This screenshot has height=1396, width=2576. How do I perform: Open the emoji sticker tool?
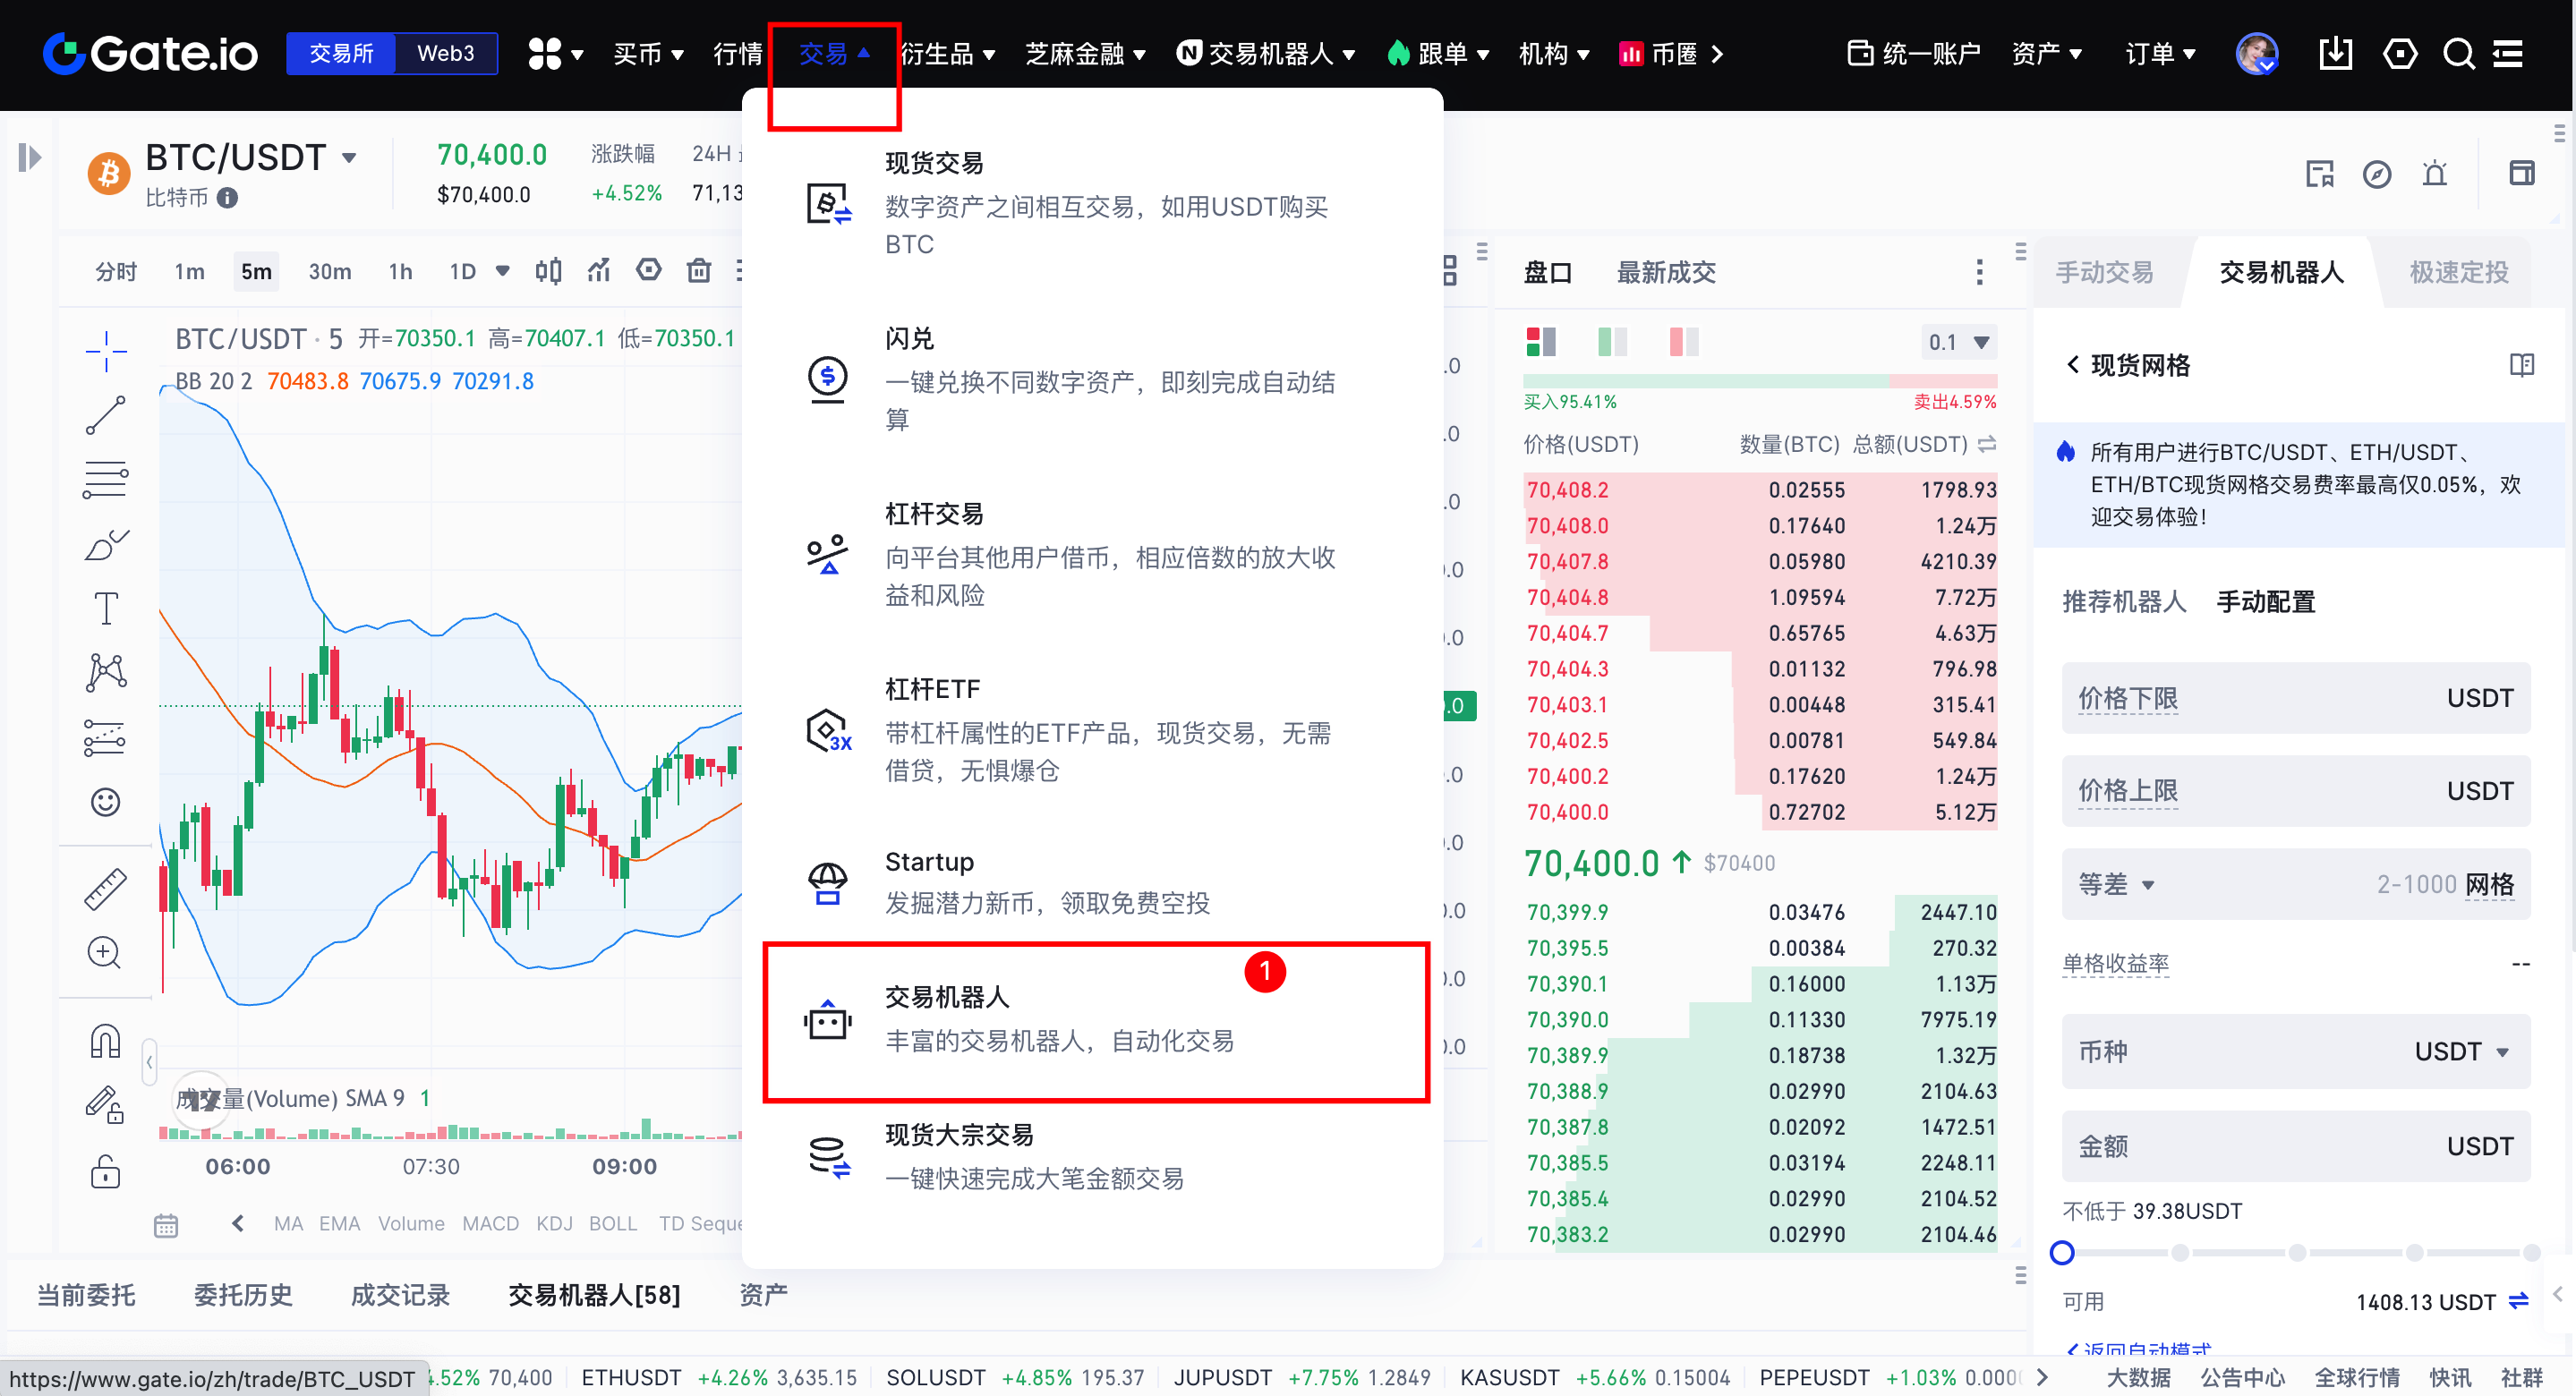[106, 802]
